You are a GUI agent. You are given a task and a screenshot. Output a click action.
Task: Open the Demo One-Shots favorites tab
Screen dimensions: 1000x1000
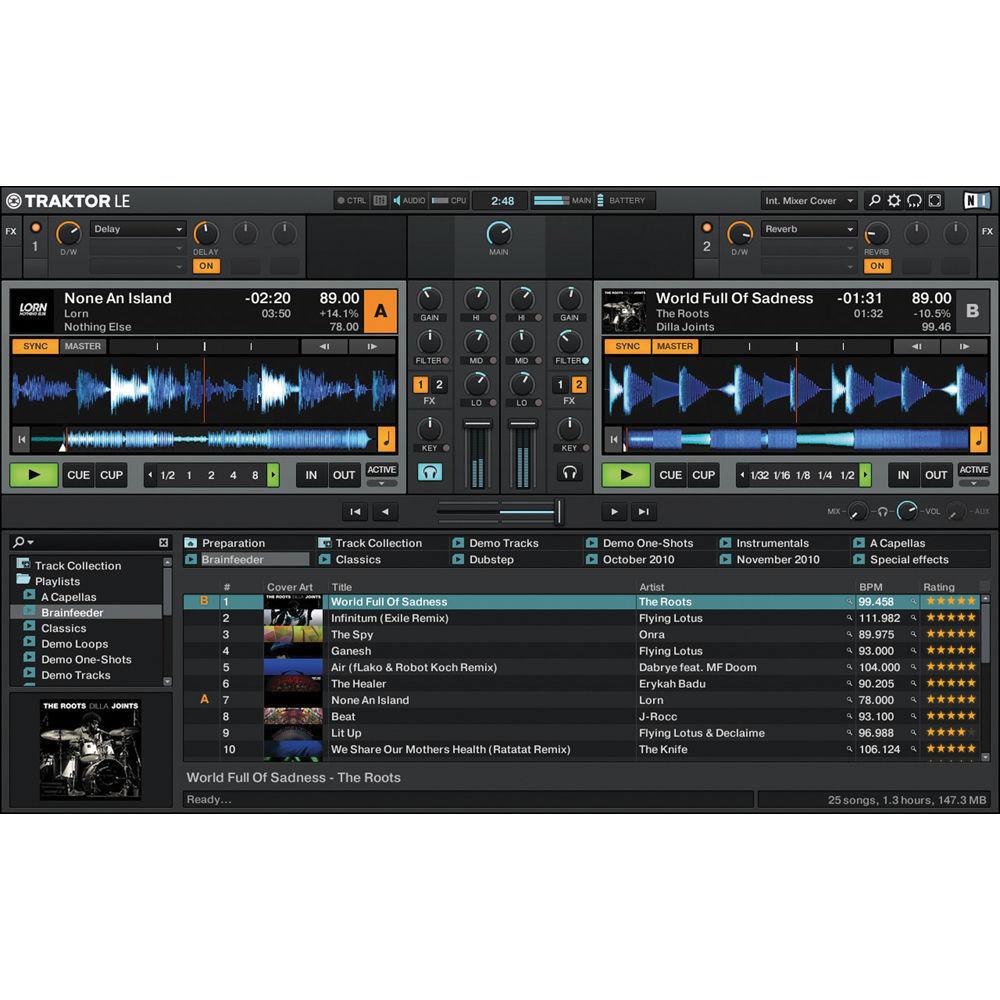pos(648,542)
